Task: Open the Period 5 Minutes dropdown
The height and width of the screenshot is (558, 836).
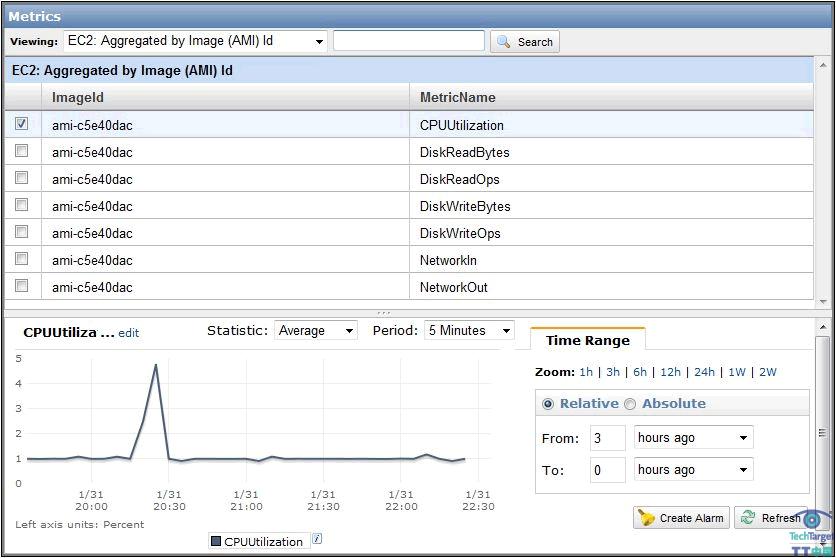Action: point(469,330)
